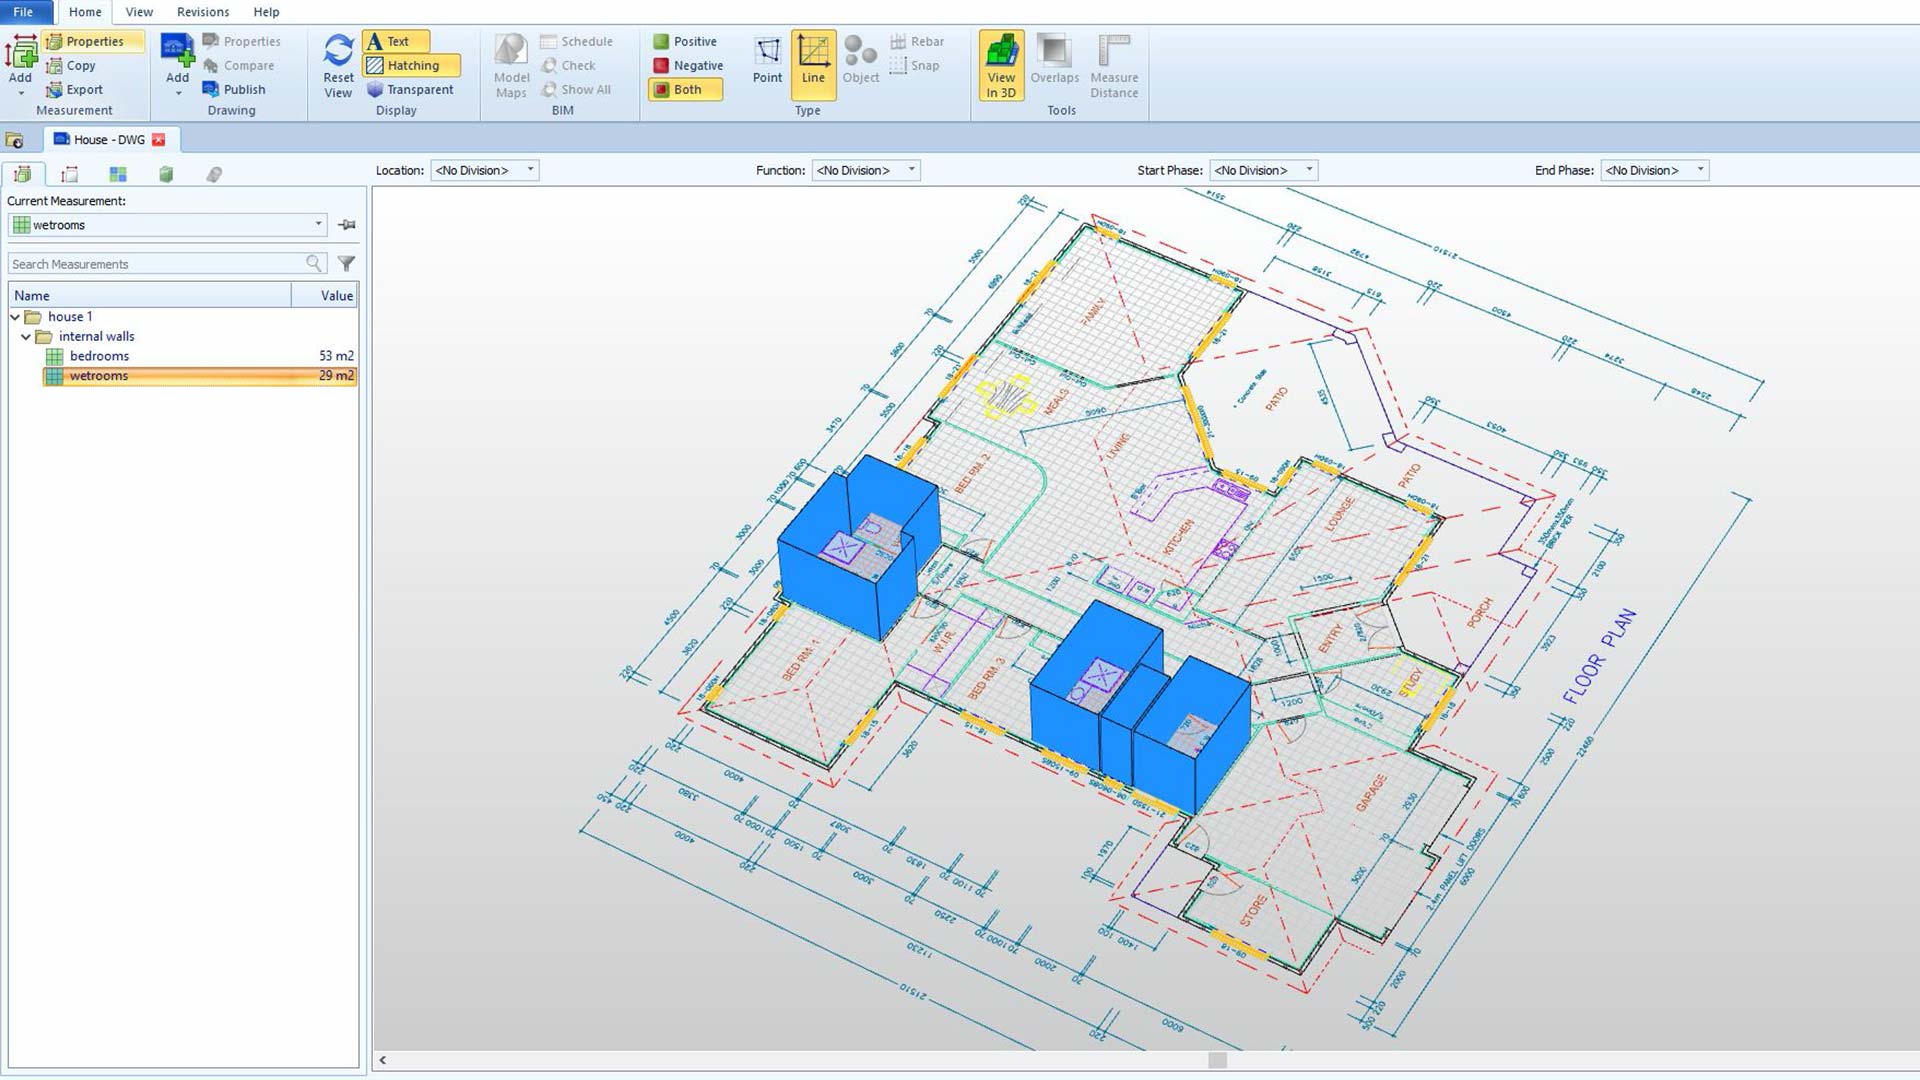Pin the Current Measurement selector

click(x=347, y=224)
